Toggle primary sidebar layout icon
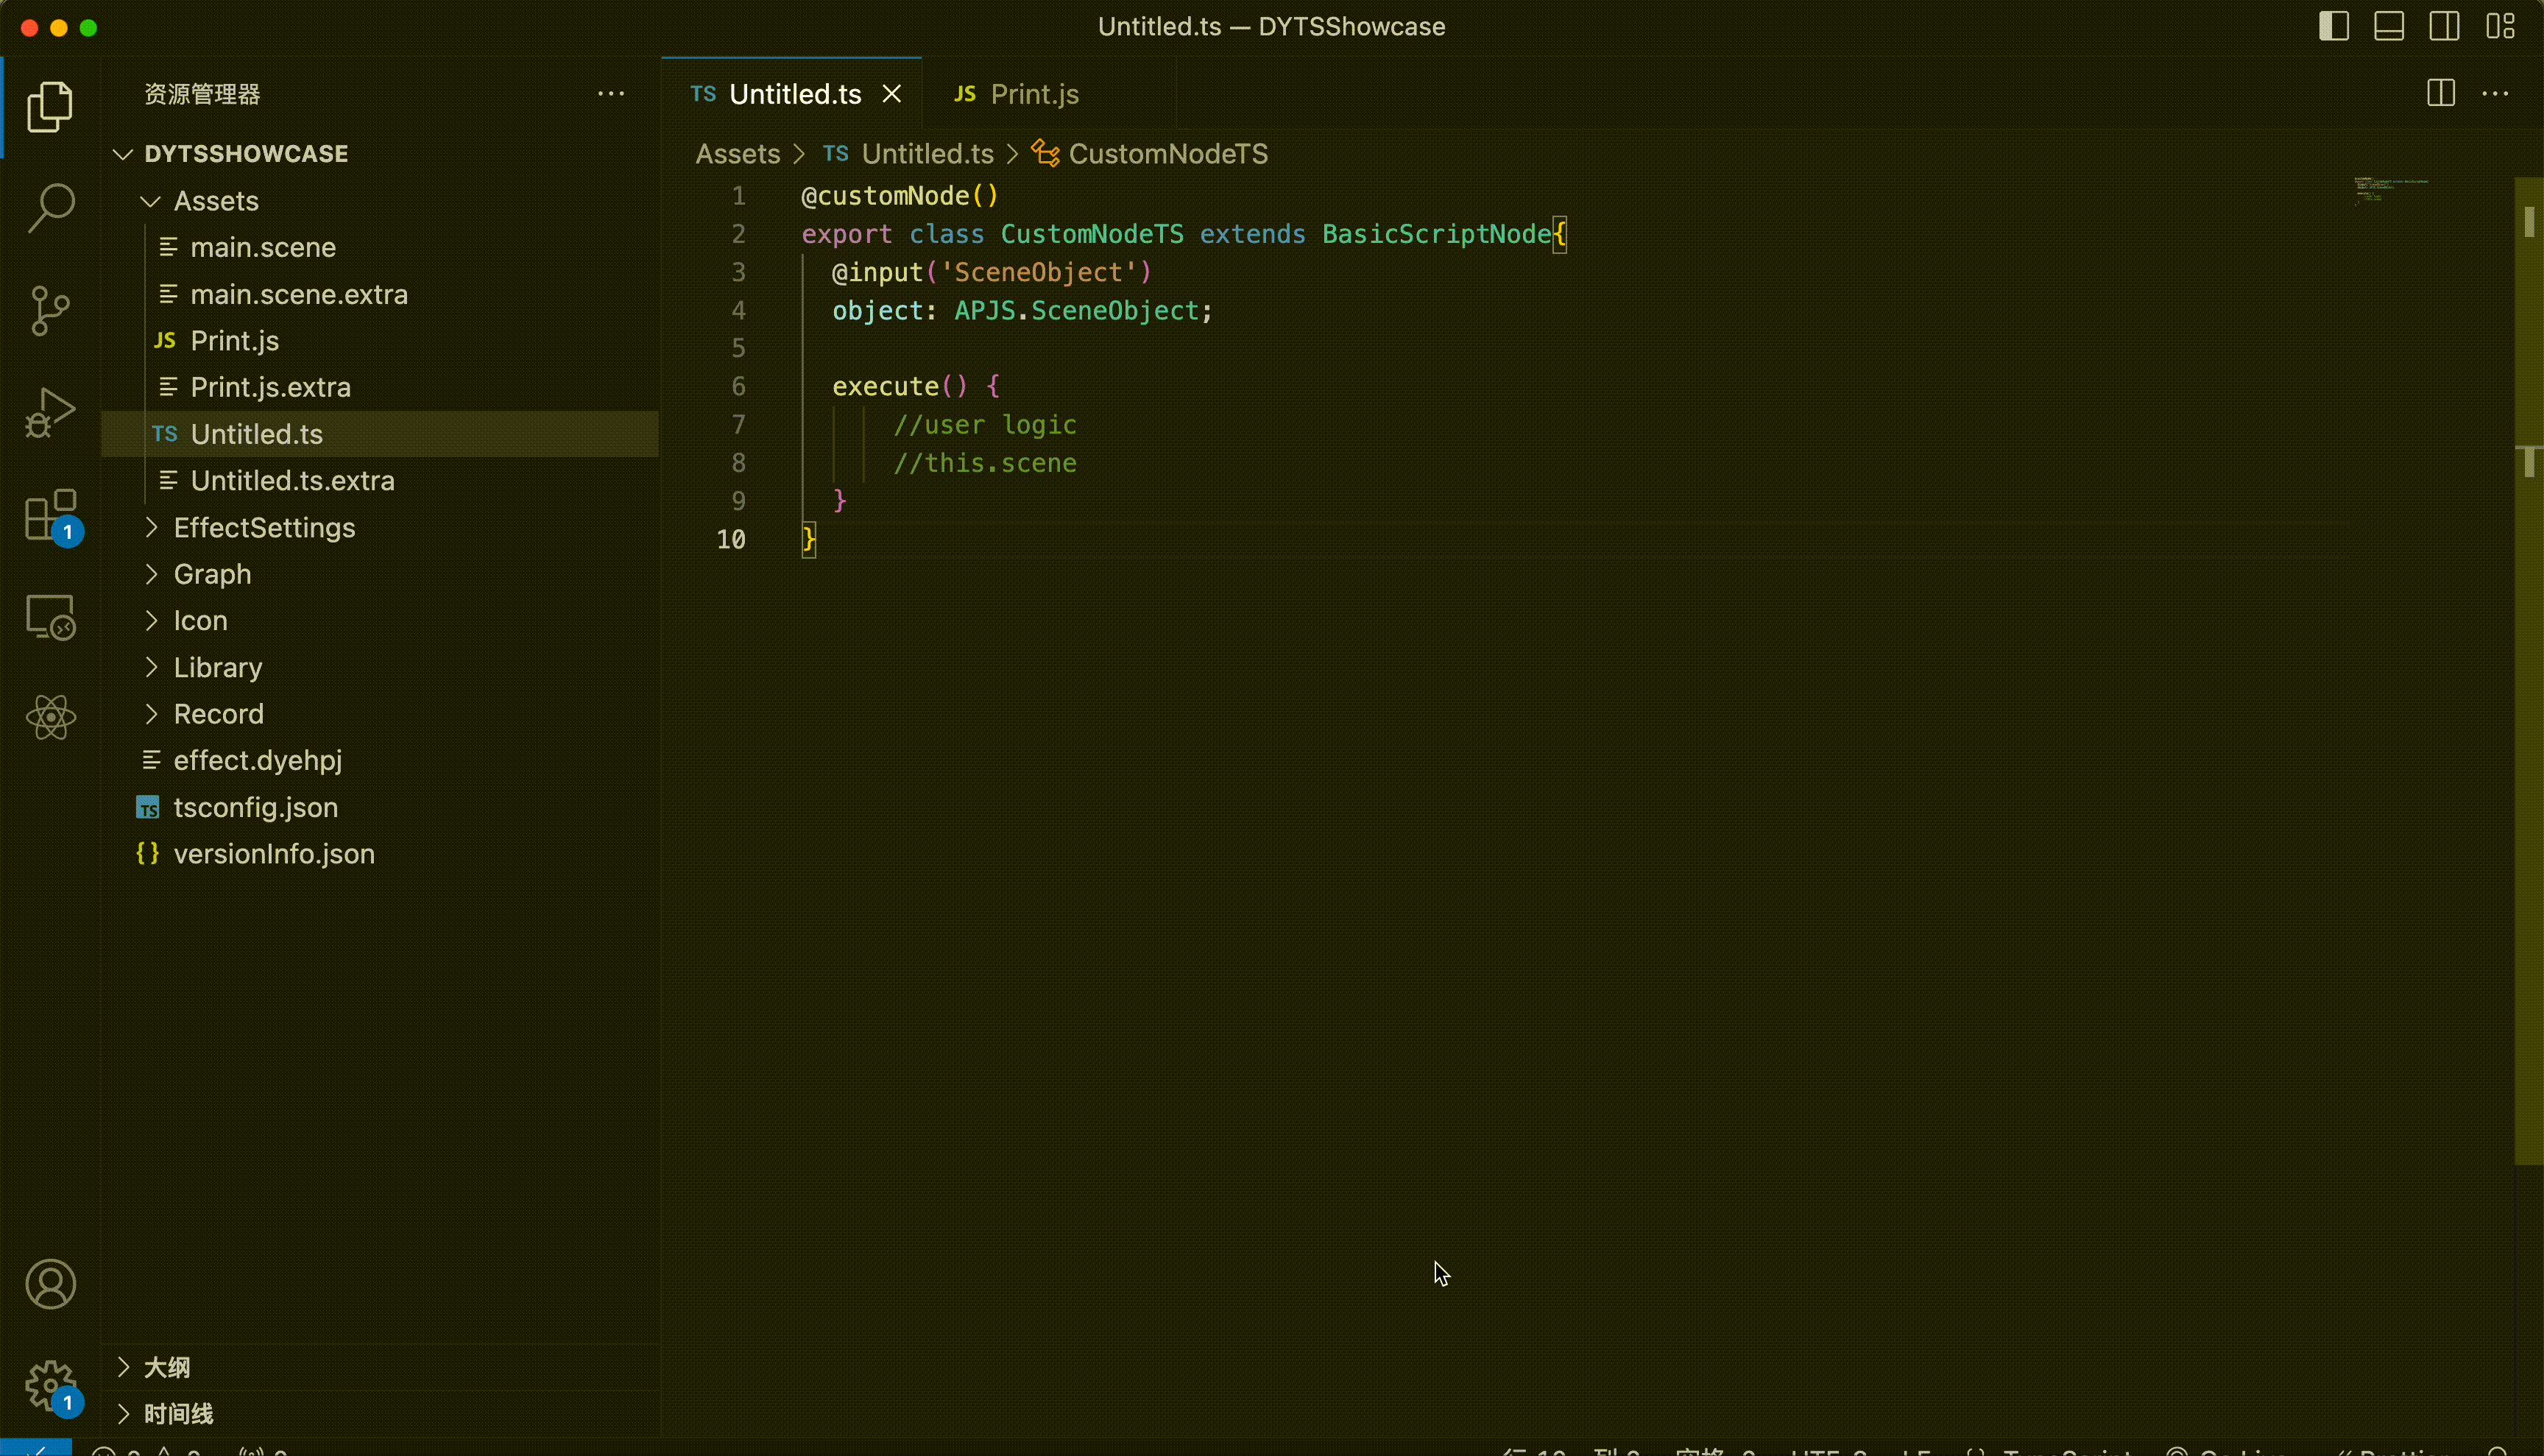Image resolution: width=2544 pixels, height=1456 pixels. [2333, 26]
